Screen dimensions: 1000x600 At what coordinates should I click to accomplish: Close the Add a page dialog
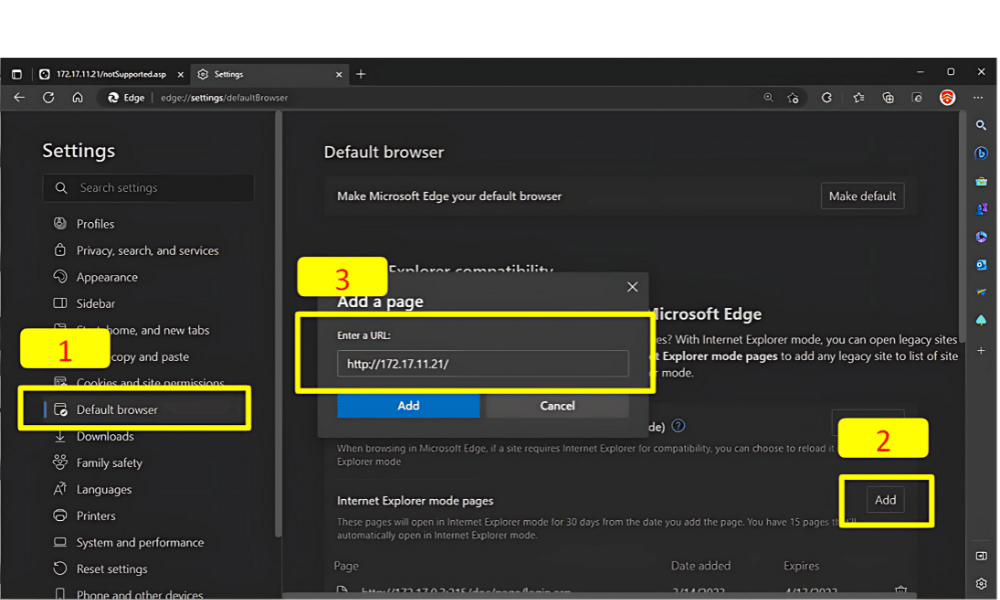632,287
